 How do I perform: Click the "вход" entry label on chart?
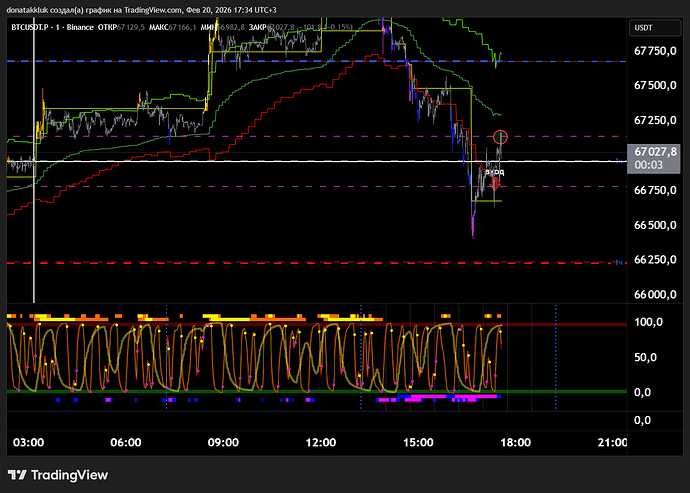(494, 172)
